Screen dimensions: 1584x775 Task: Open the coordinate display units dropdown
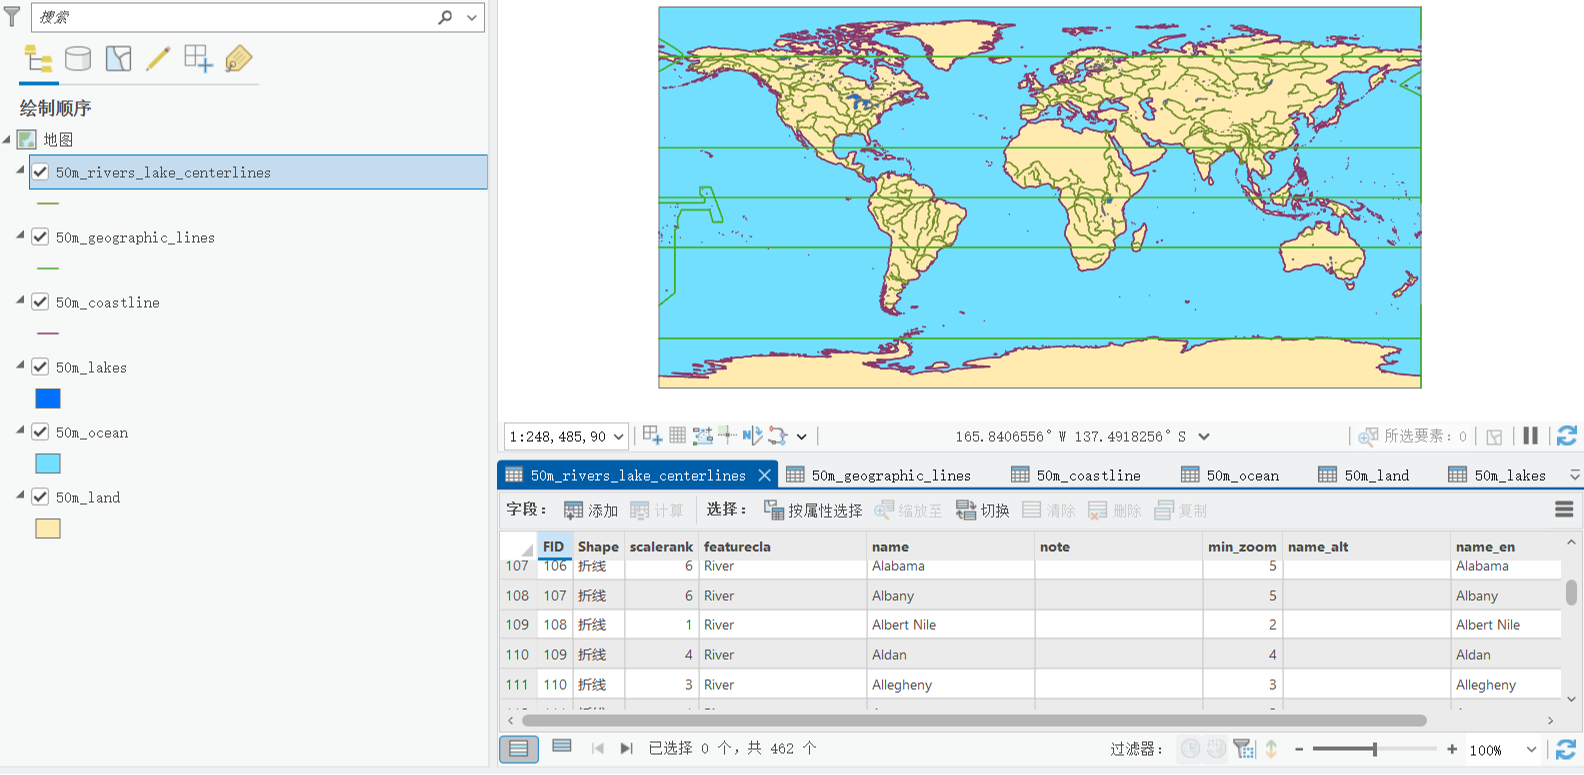click(x=1204, y=436)
